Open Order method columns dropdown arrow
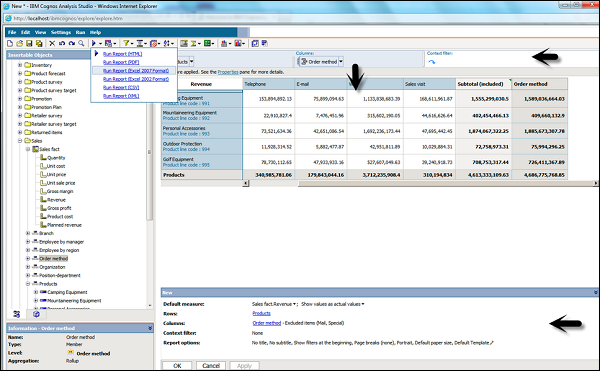The width and height of the screenshot is (600, 371). pyautogui.click(x=341, y=62)
